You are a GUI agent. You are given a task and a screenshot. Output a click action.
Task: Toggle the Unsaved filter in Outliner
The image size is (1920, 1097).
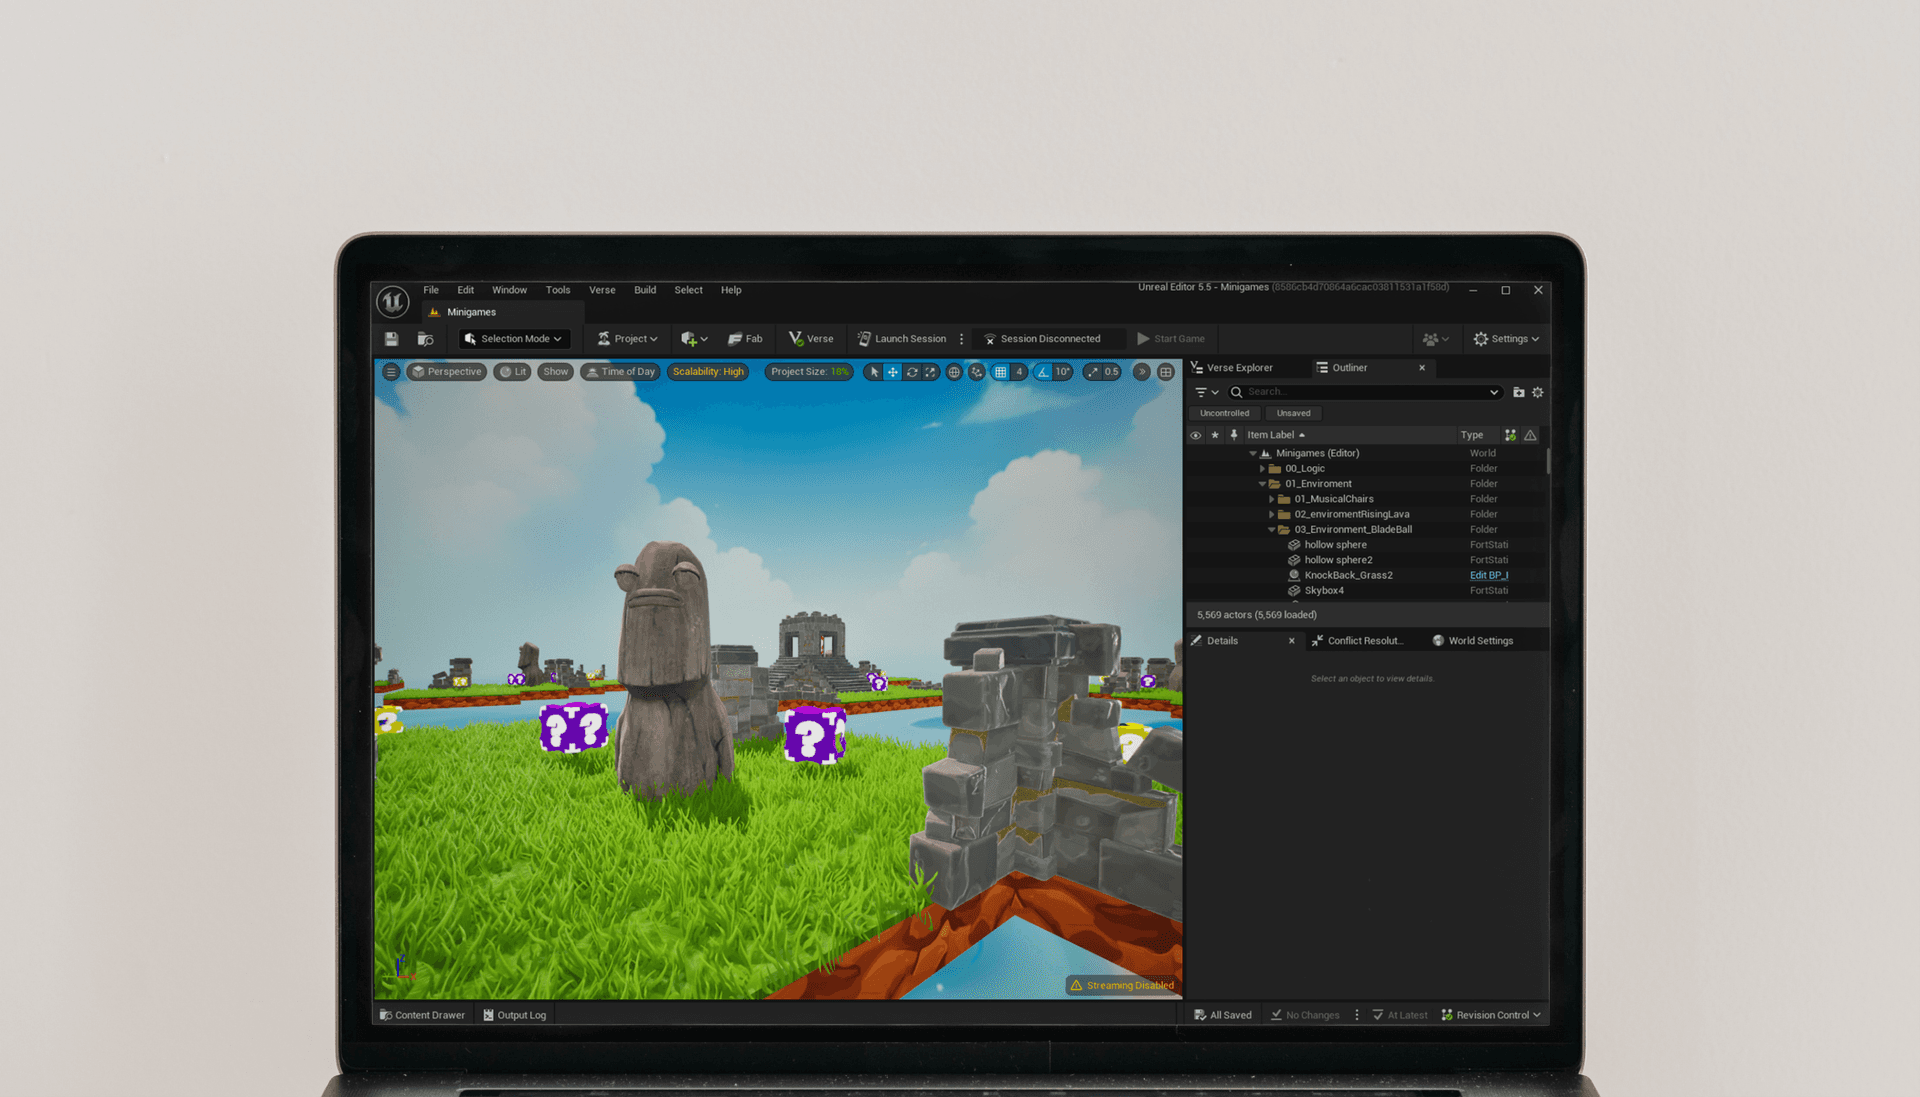[x=1293, y=413]
